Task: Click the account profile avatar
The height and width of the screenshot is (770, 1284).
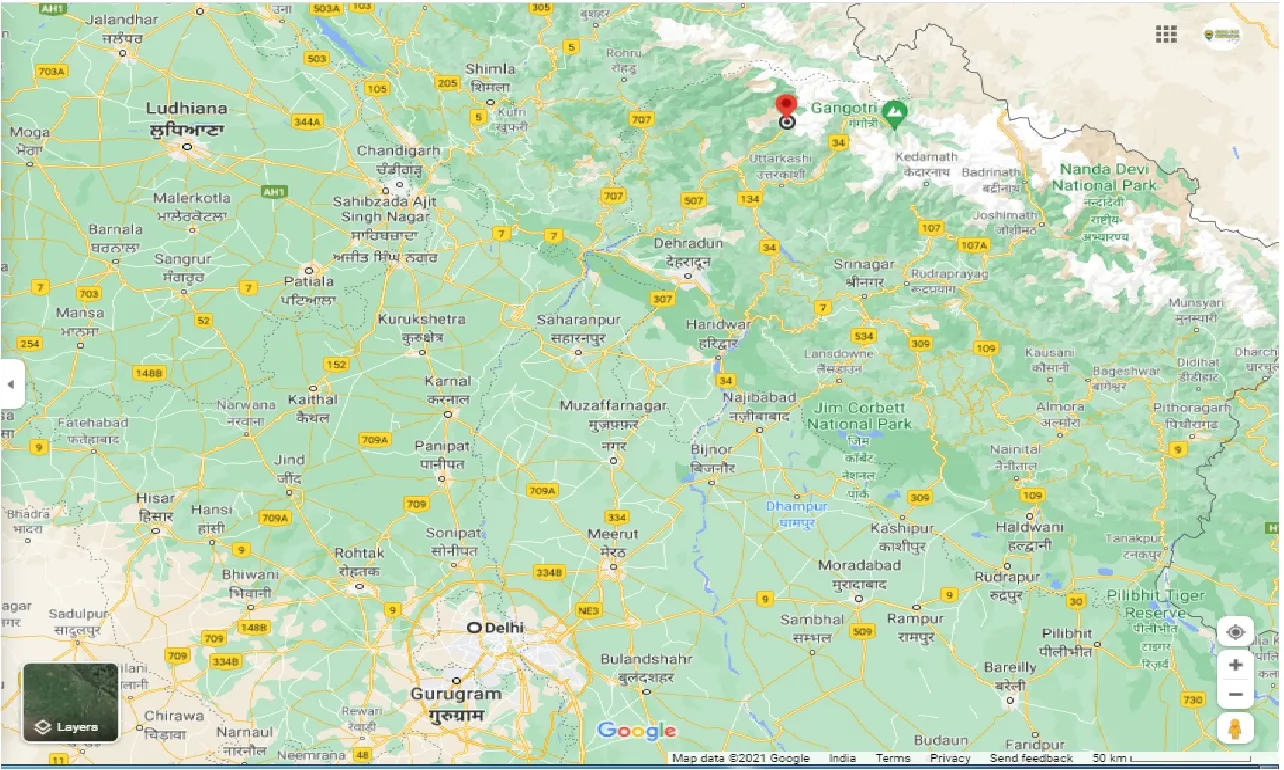Action: point(1221,34)
